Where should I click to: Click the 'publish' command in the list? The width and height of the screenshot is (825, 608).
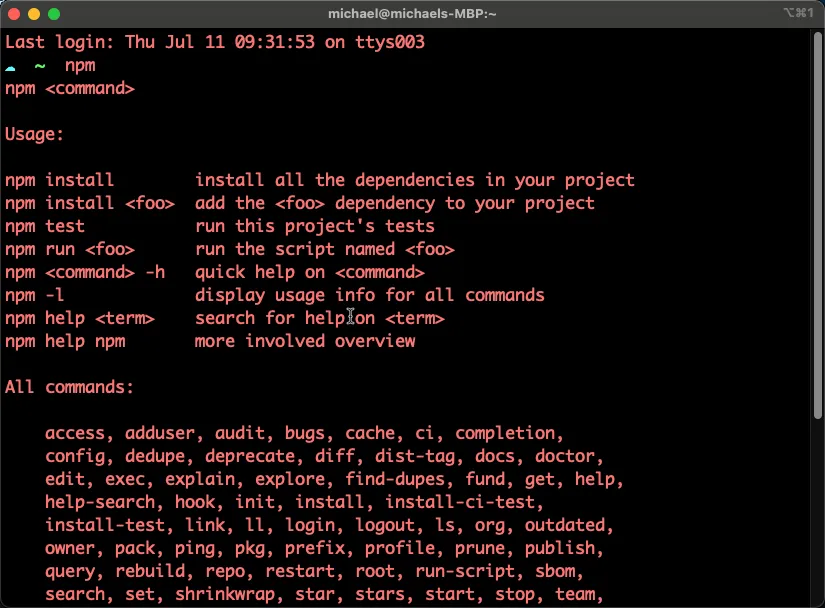coord(558,548)
